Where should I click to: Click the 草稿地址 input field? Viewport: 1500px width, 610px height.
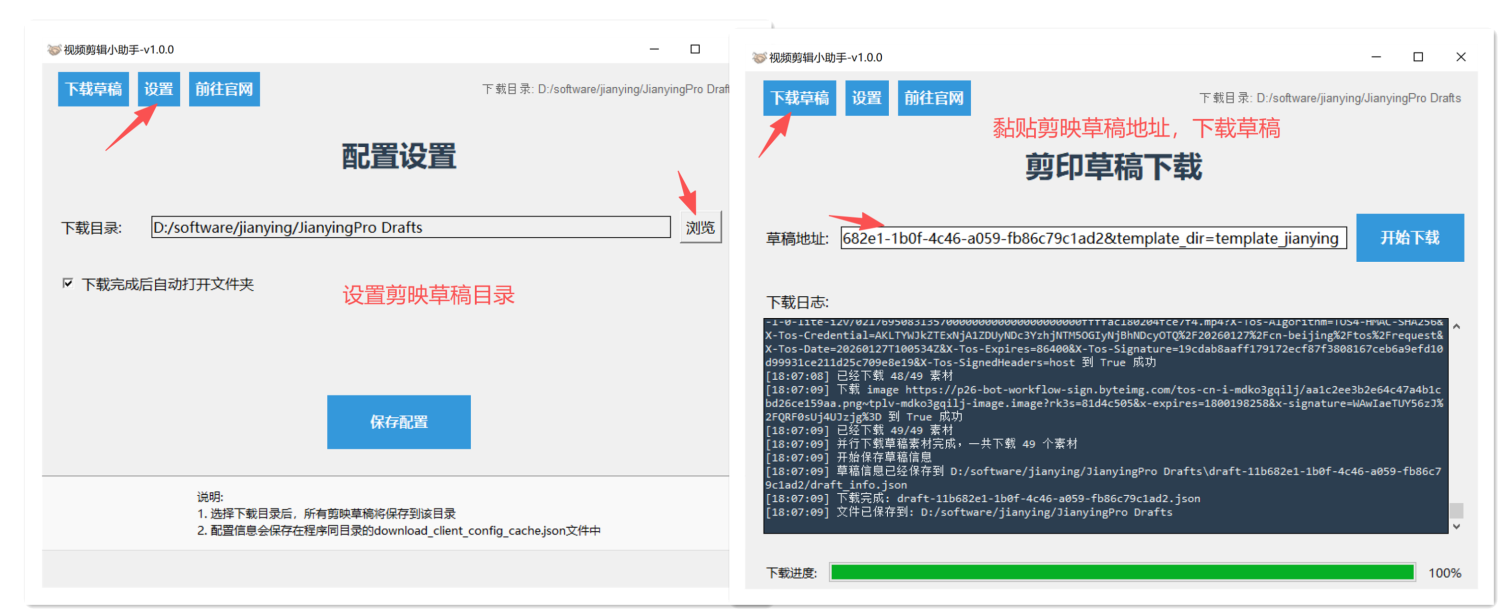click(x=1094, y=238)
